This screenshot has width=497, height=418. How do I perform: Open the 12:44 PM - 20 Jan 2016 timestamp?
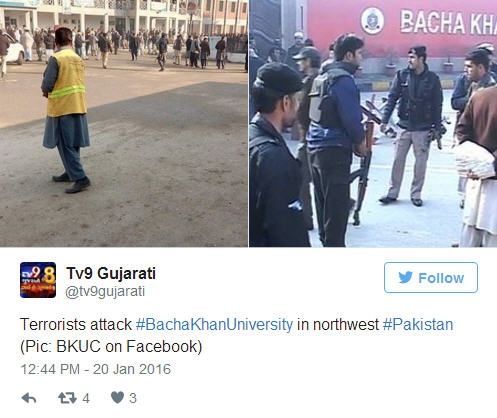(96, 369)
